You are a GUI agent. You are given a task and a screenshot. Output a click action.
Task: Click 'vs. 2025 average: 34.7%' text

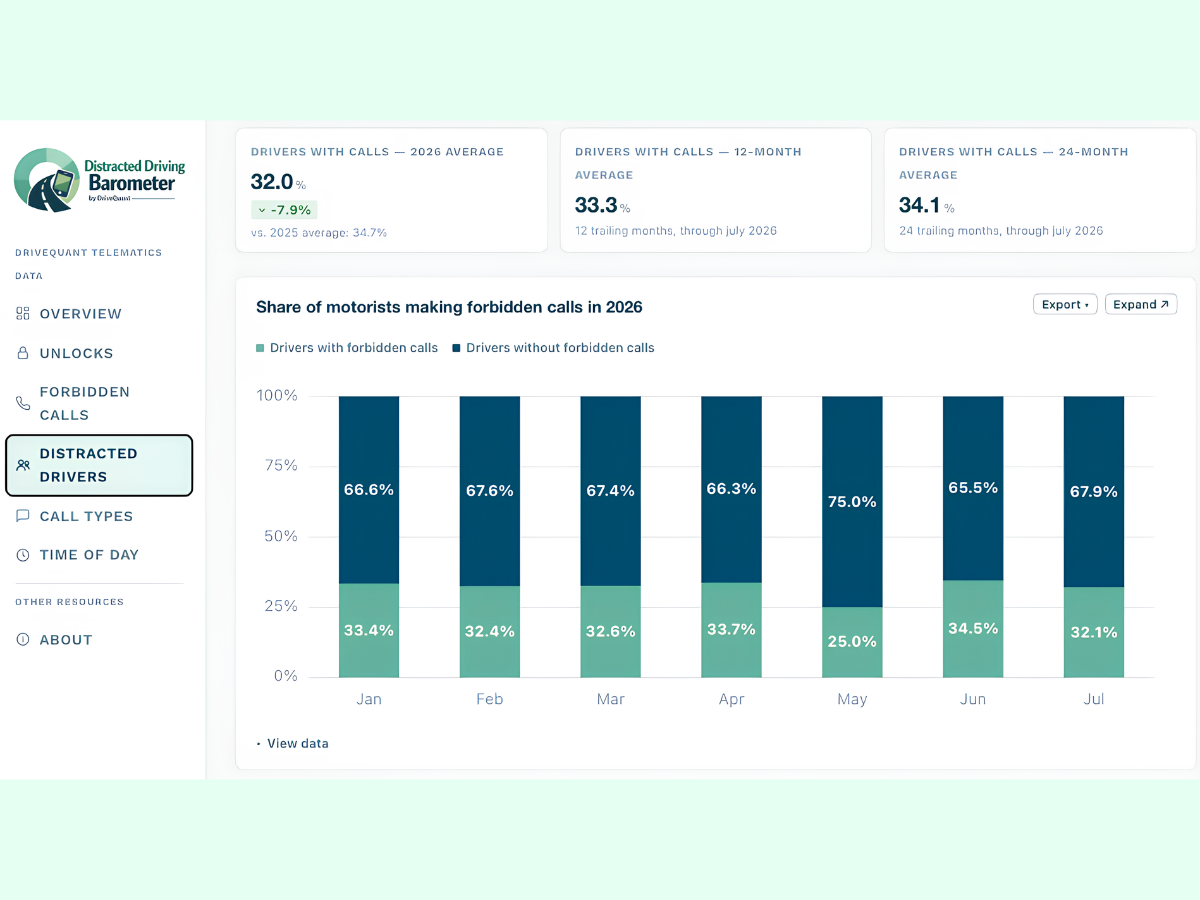319,233
